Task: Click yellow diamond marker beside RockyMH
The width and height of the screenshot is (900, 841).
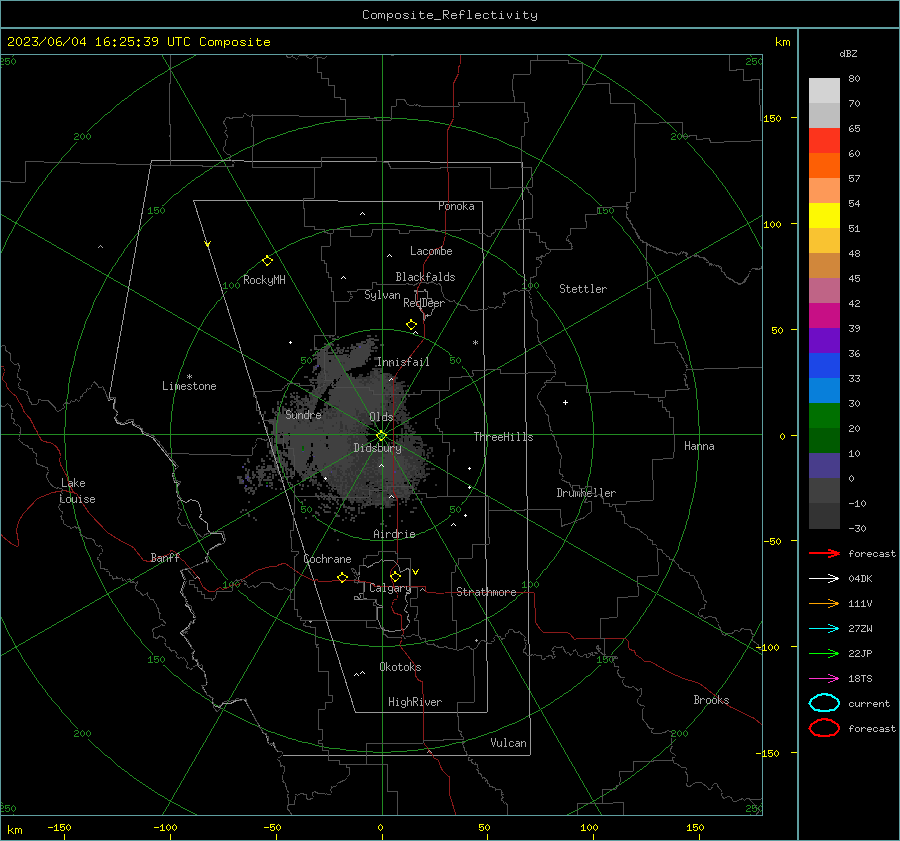Action: (x=267, y=261)
